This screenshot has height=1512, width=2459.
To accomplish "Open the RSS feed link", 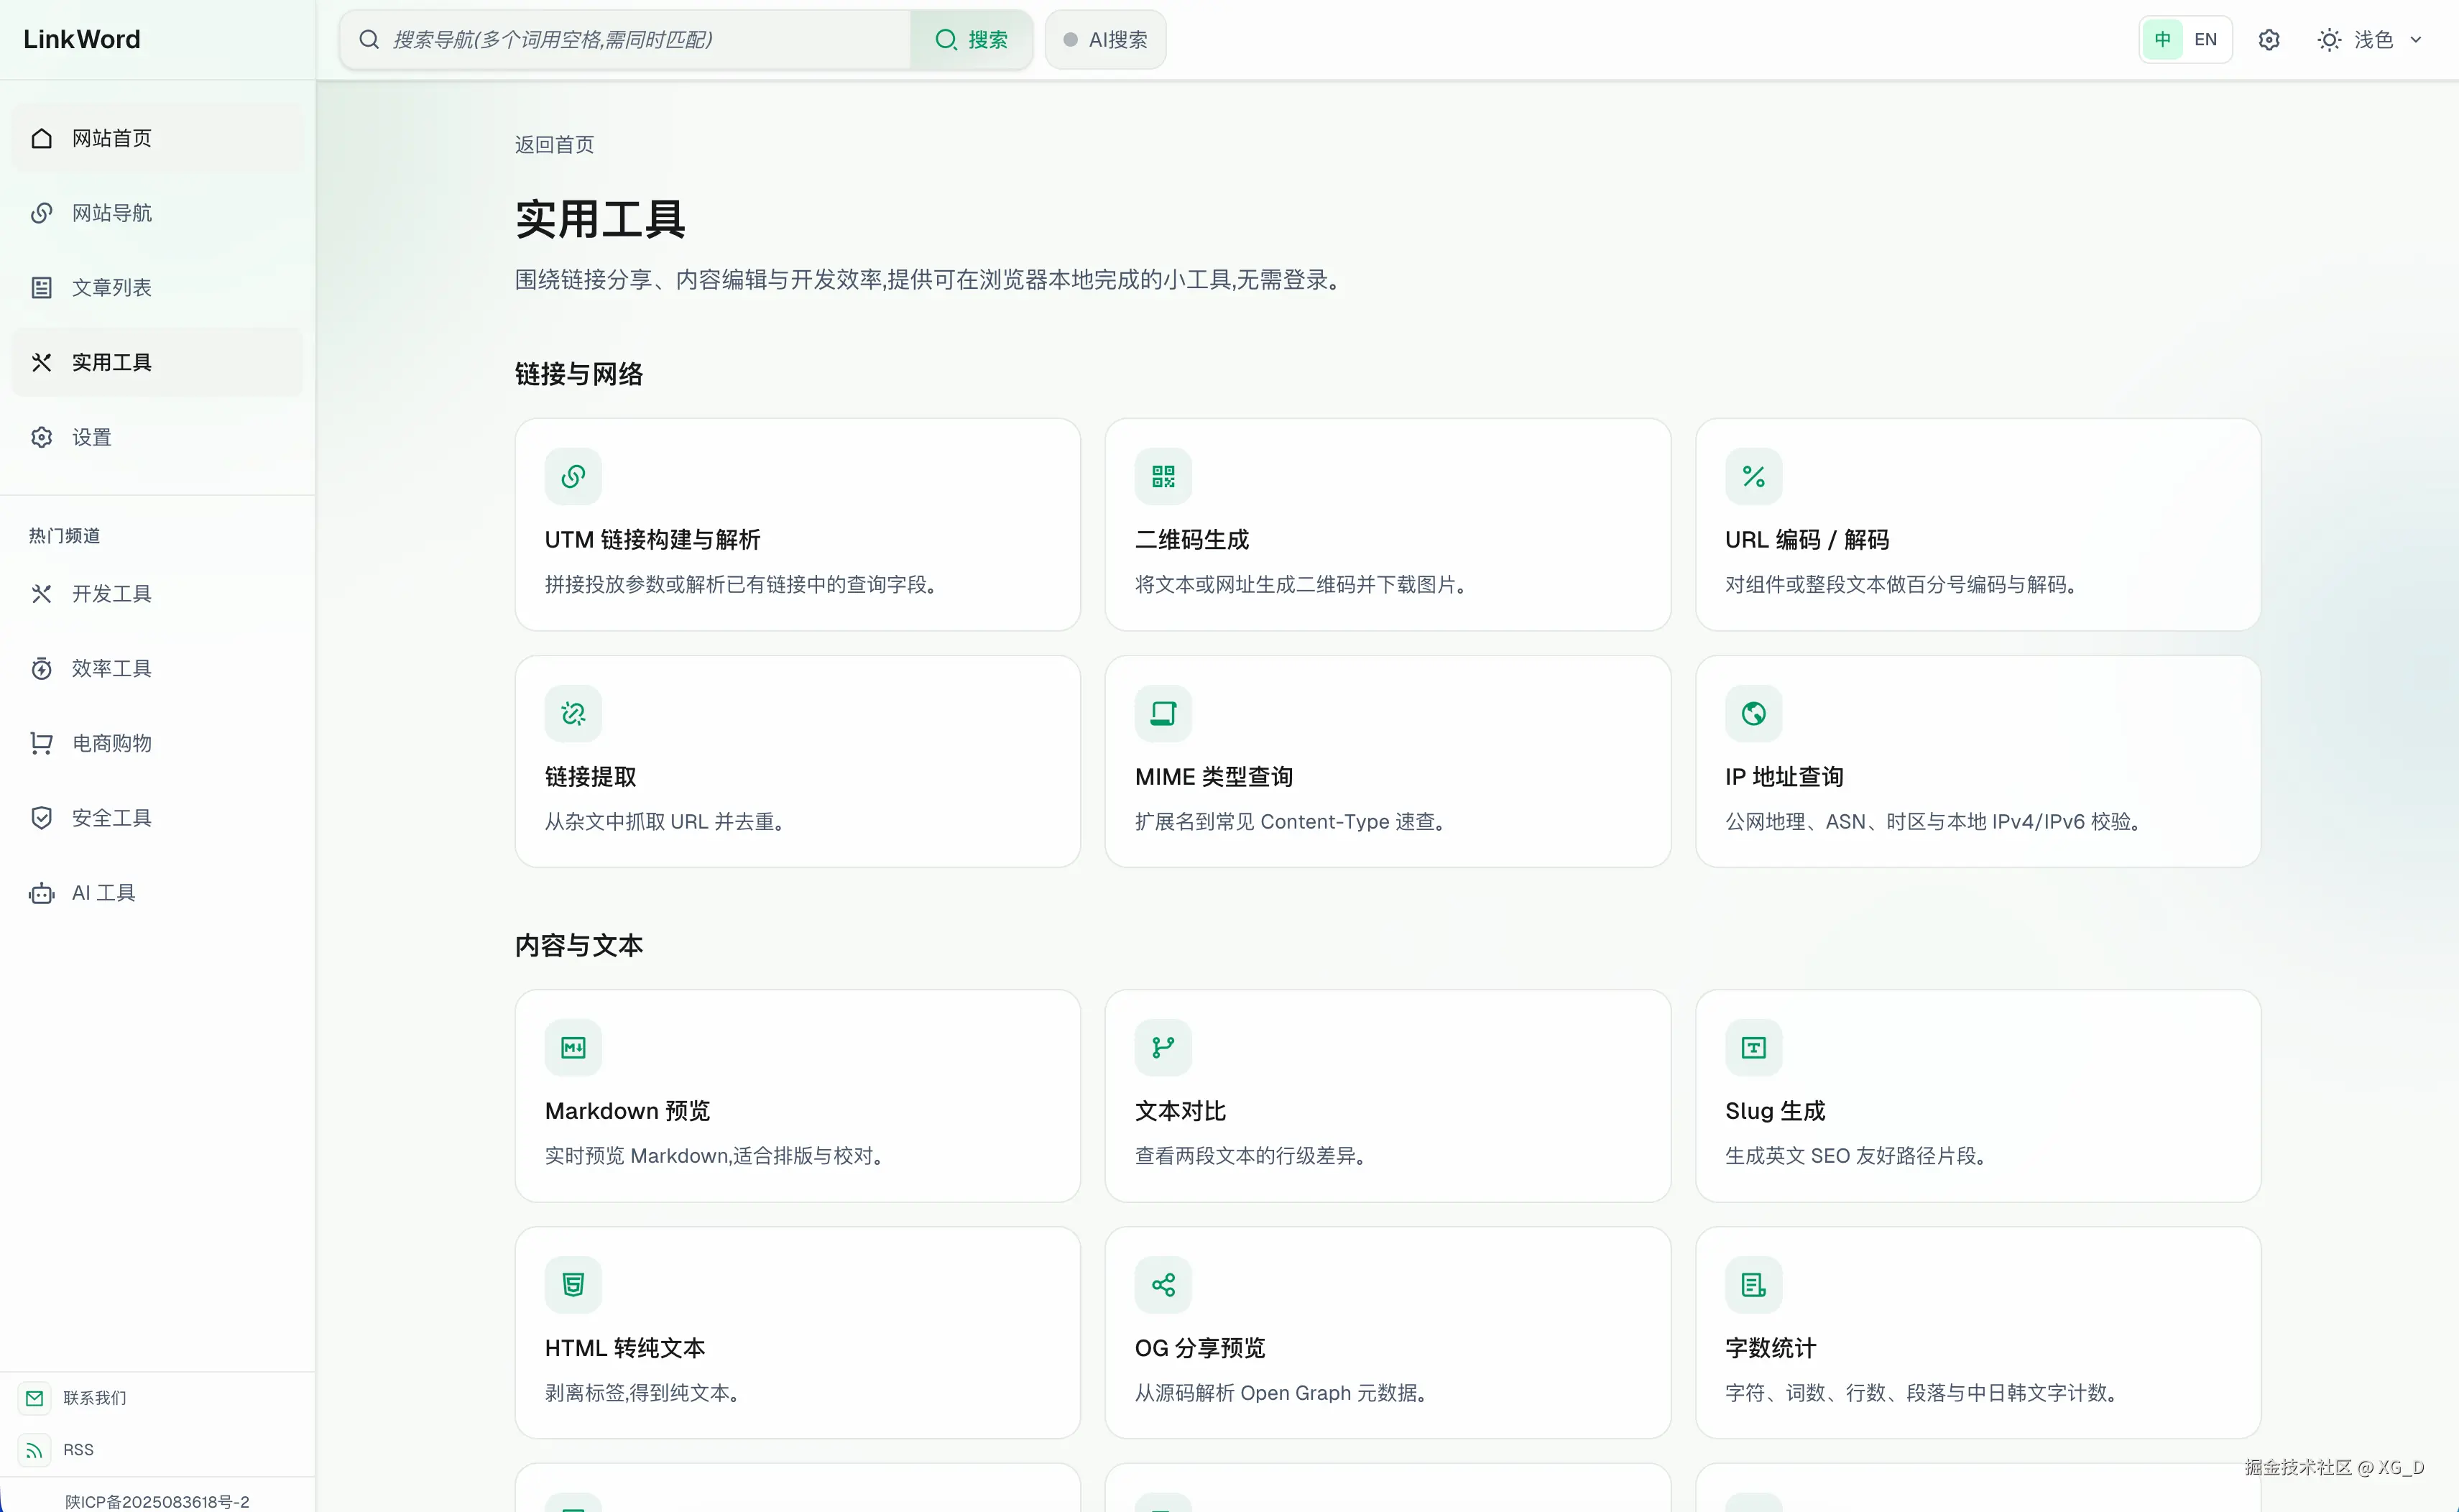I will point(78,1449).
